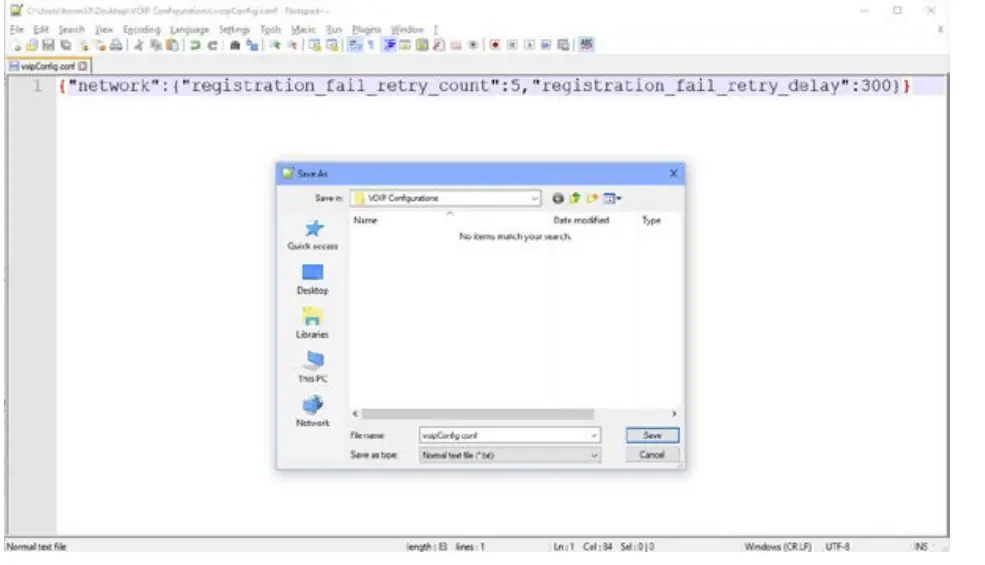985x565 pixels.
Task: Click the Save button in dialog
Action: point(652,436)
